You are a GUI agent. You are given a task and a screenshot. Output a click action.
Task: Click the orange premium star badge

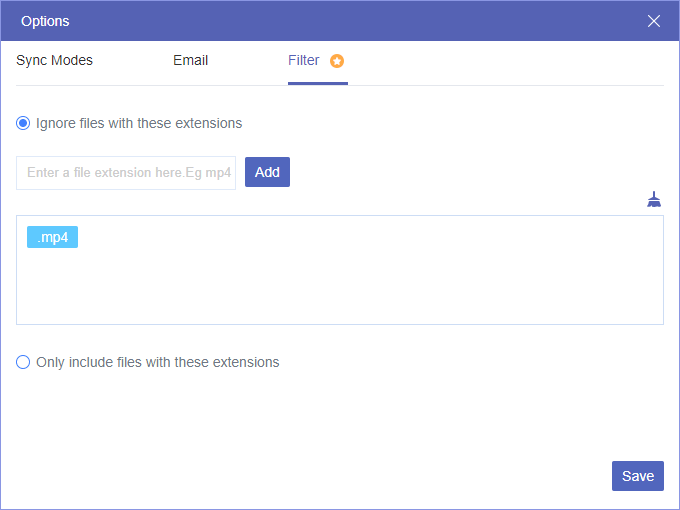tap(337, 61)
